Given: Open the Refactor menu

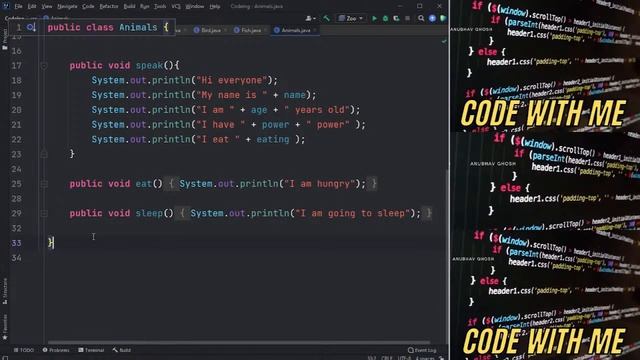Looking at the screenshot, I should [x=109, y=6].
